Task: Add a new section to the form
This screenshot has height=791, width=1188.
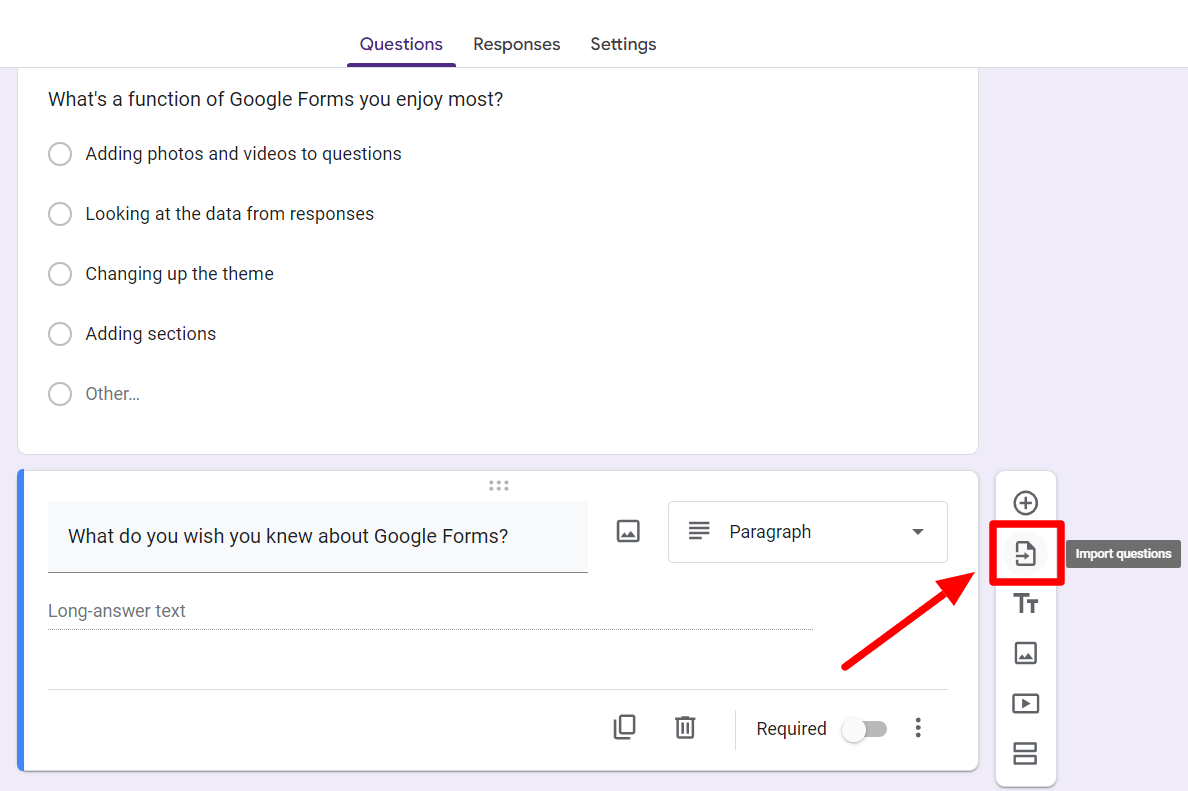Action: [x=1025, y=753]
